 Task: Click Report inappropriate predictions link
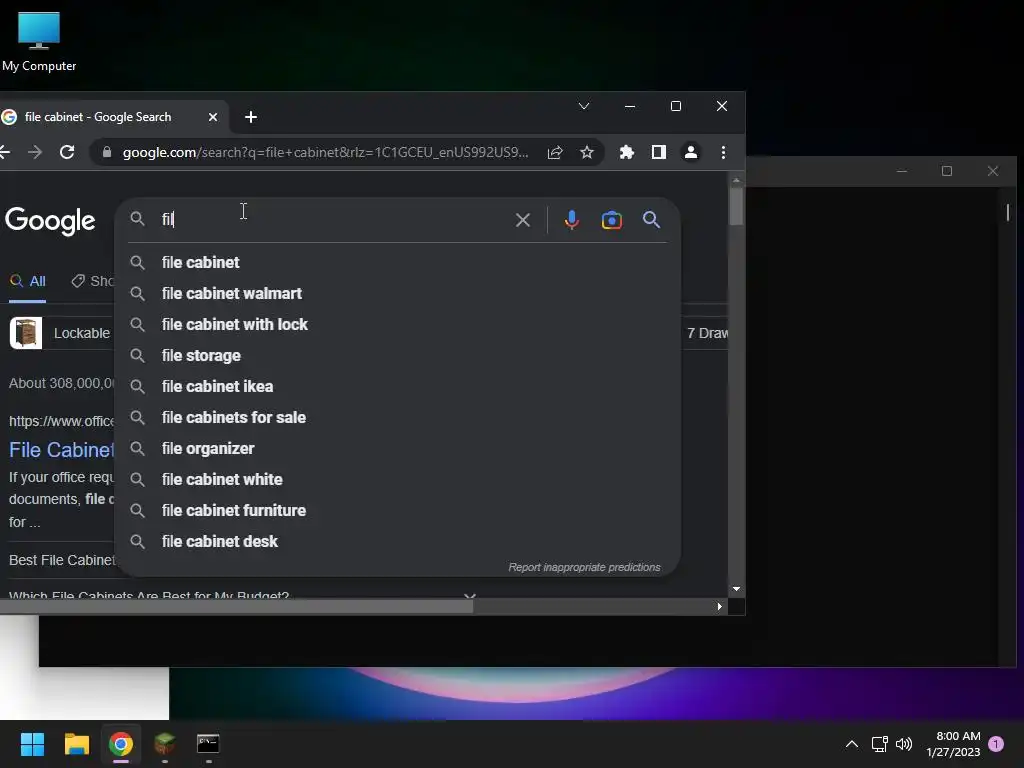point(584,567)
